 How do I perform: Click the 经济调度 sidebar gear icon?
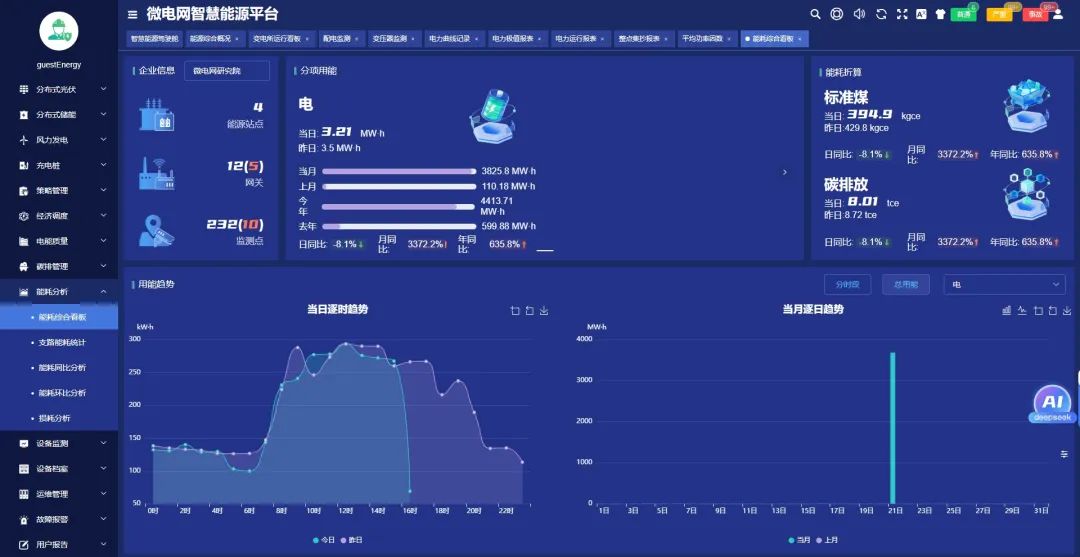pyautogui.click(x=23, y=216)
